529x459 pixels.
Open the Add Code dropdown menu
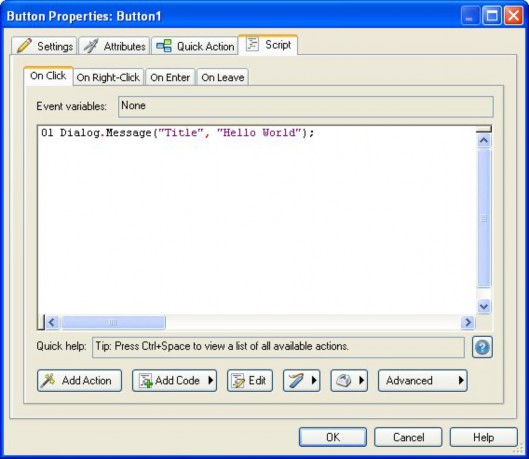[x=174, y=380]
